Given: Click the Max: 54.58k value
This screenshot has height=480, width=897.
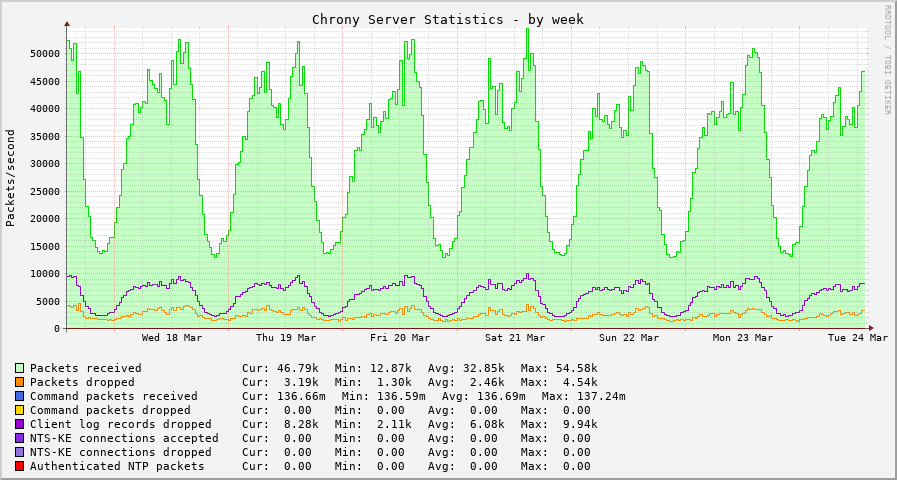Looking at the screenshot, I should click(559, 368).
